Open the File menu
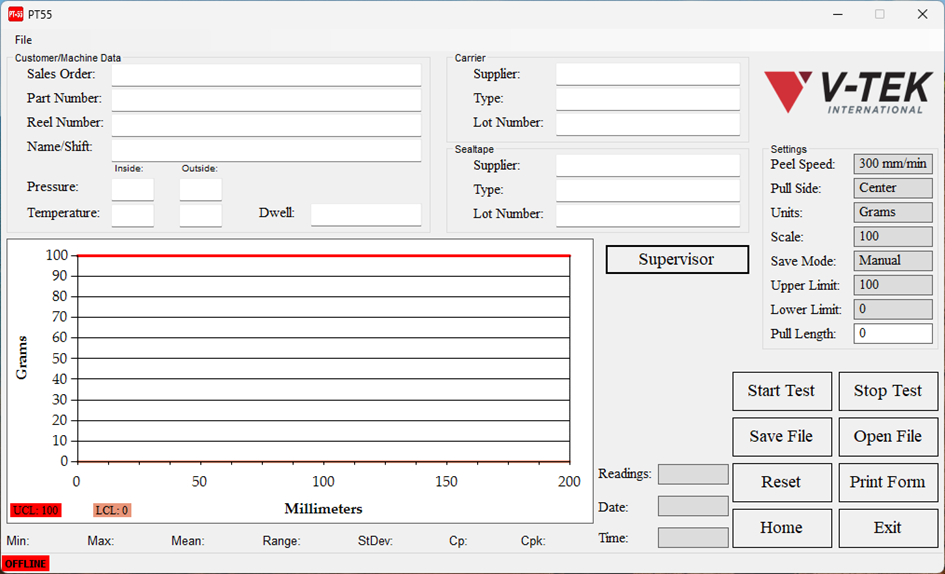 pyautogui.click(x=23, y=40)
